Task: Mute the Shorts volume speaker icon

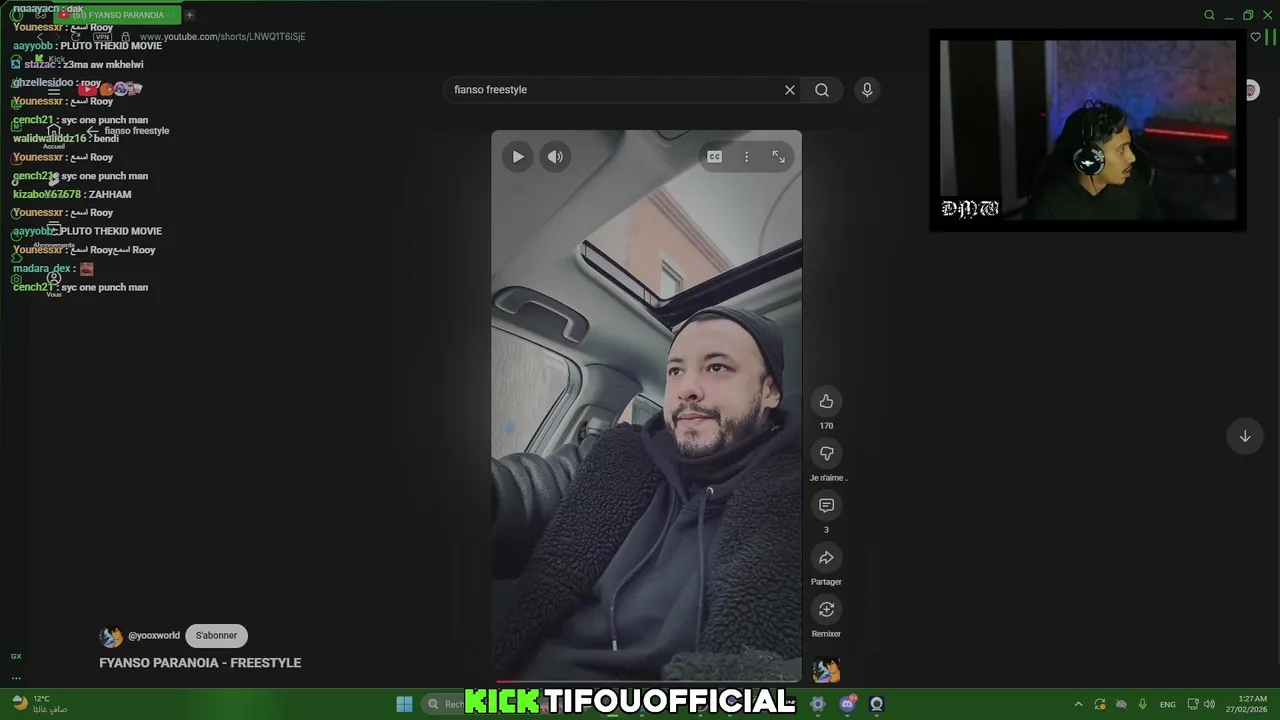Action: [x=555, y=157]
